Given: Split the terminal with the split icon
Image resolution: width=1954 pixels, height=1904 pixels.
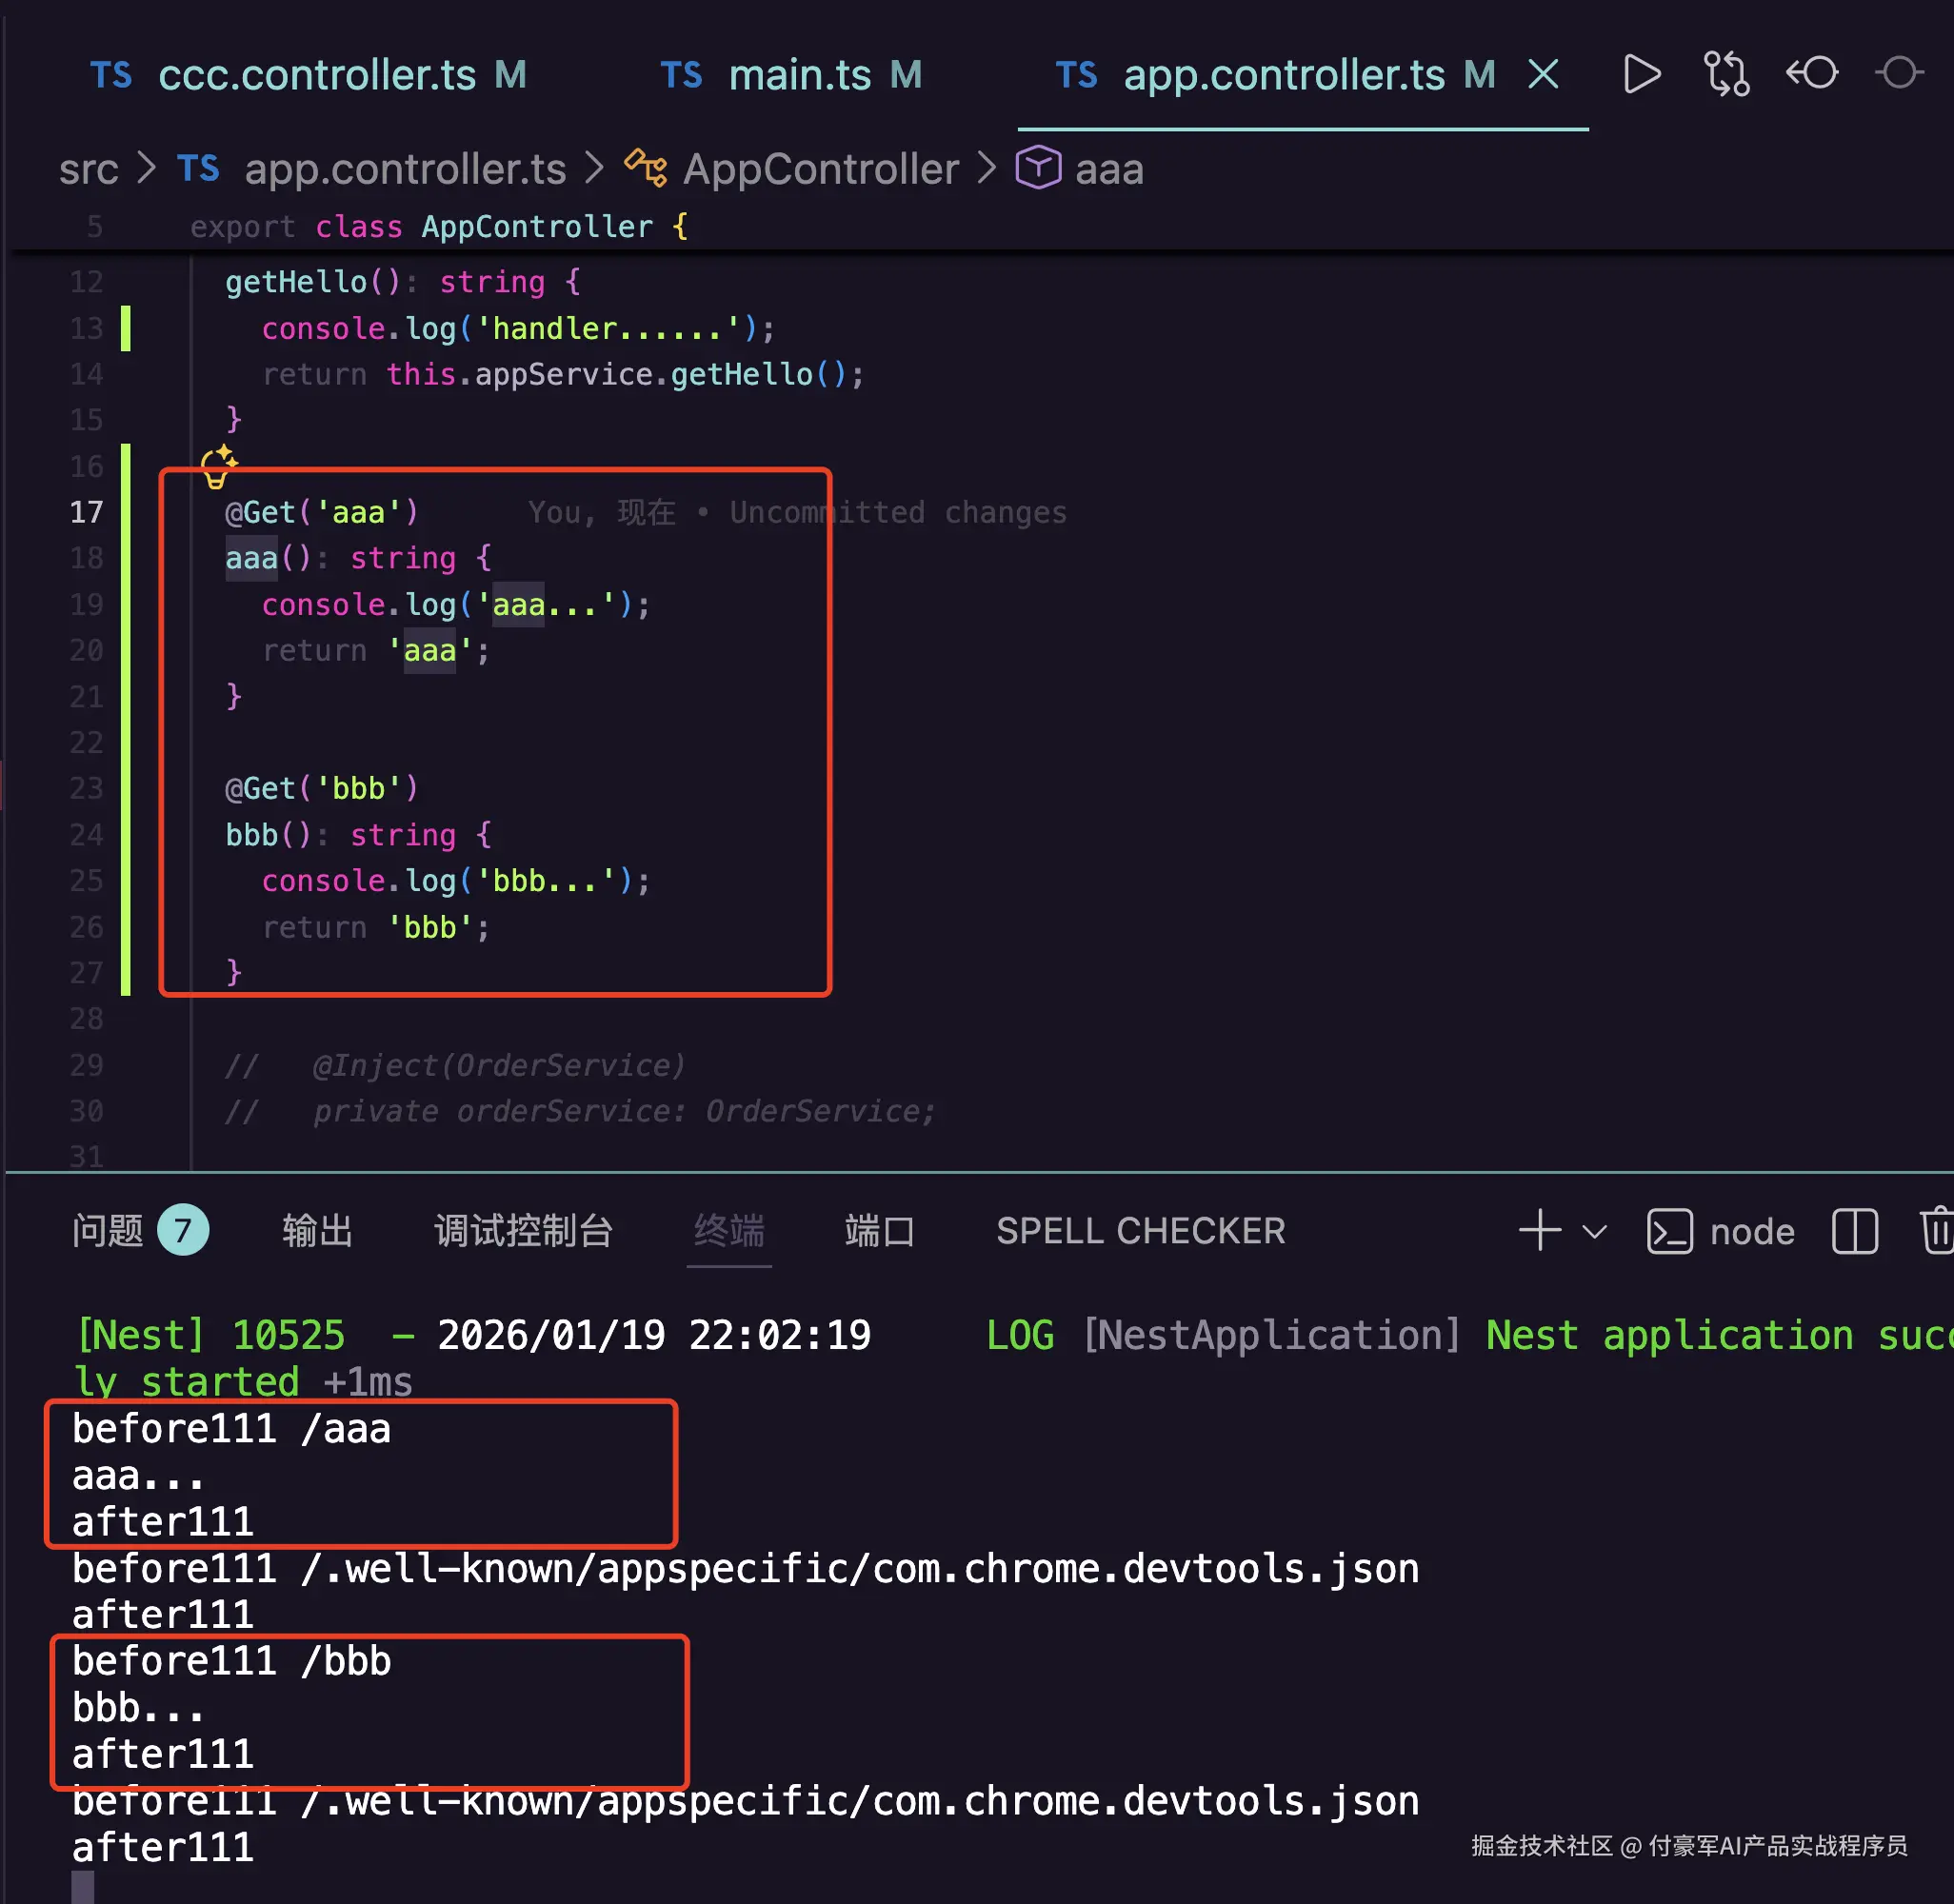Looking at the screenshot, I should click(1855, 1231).
